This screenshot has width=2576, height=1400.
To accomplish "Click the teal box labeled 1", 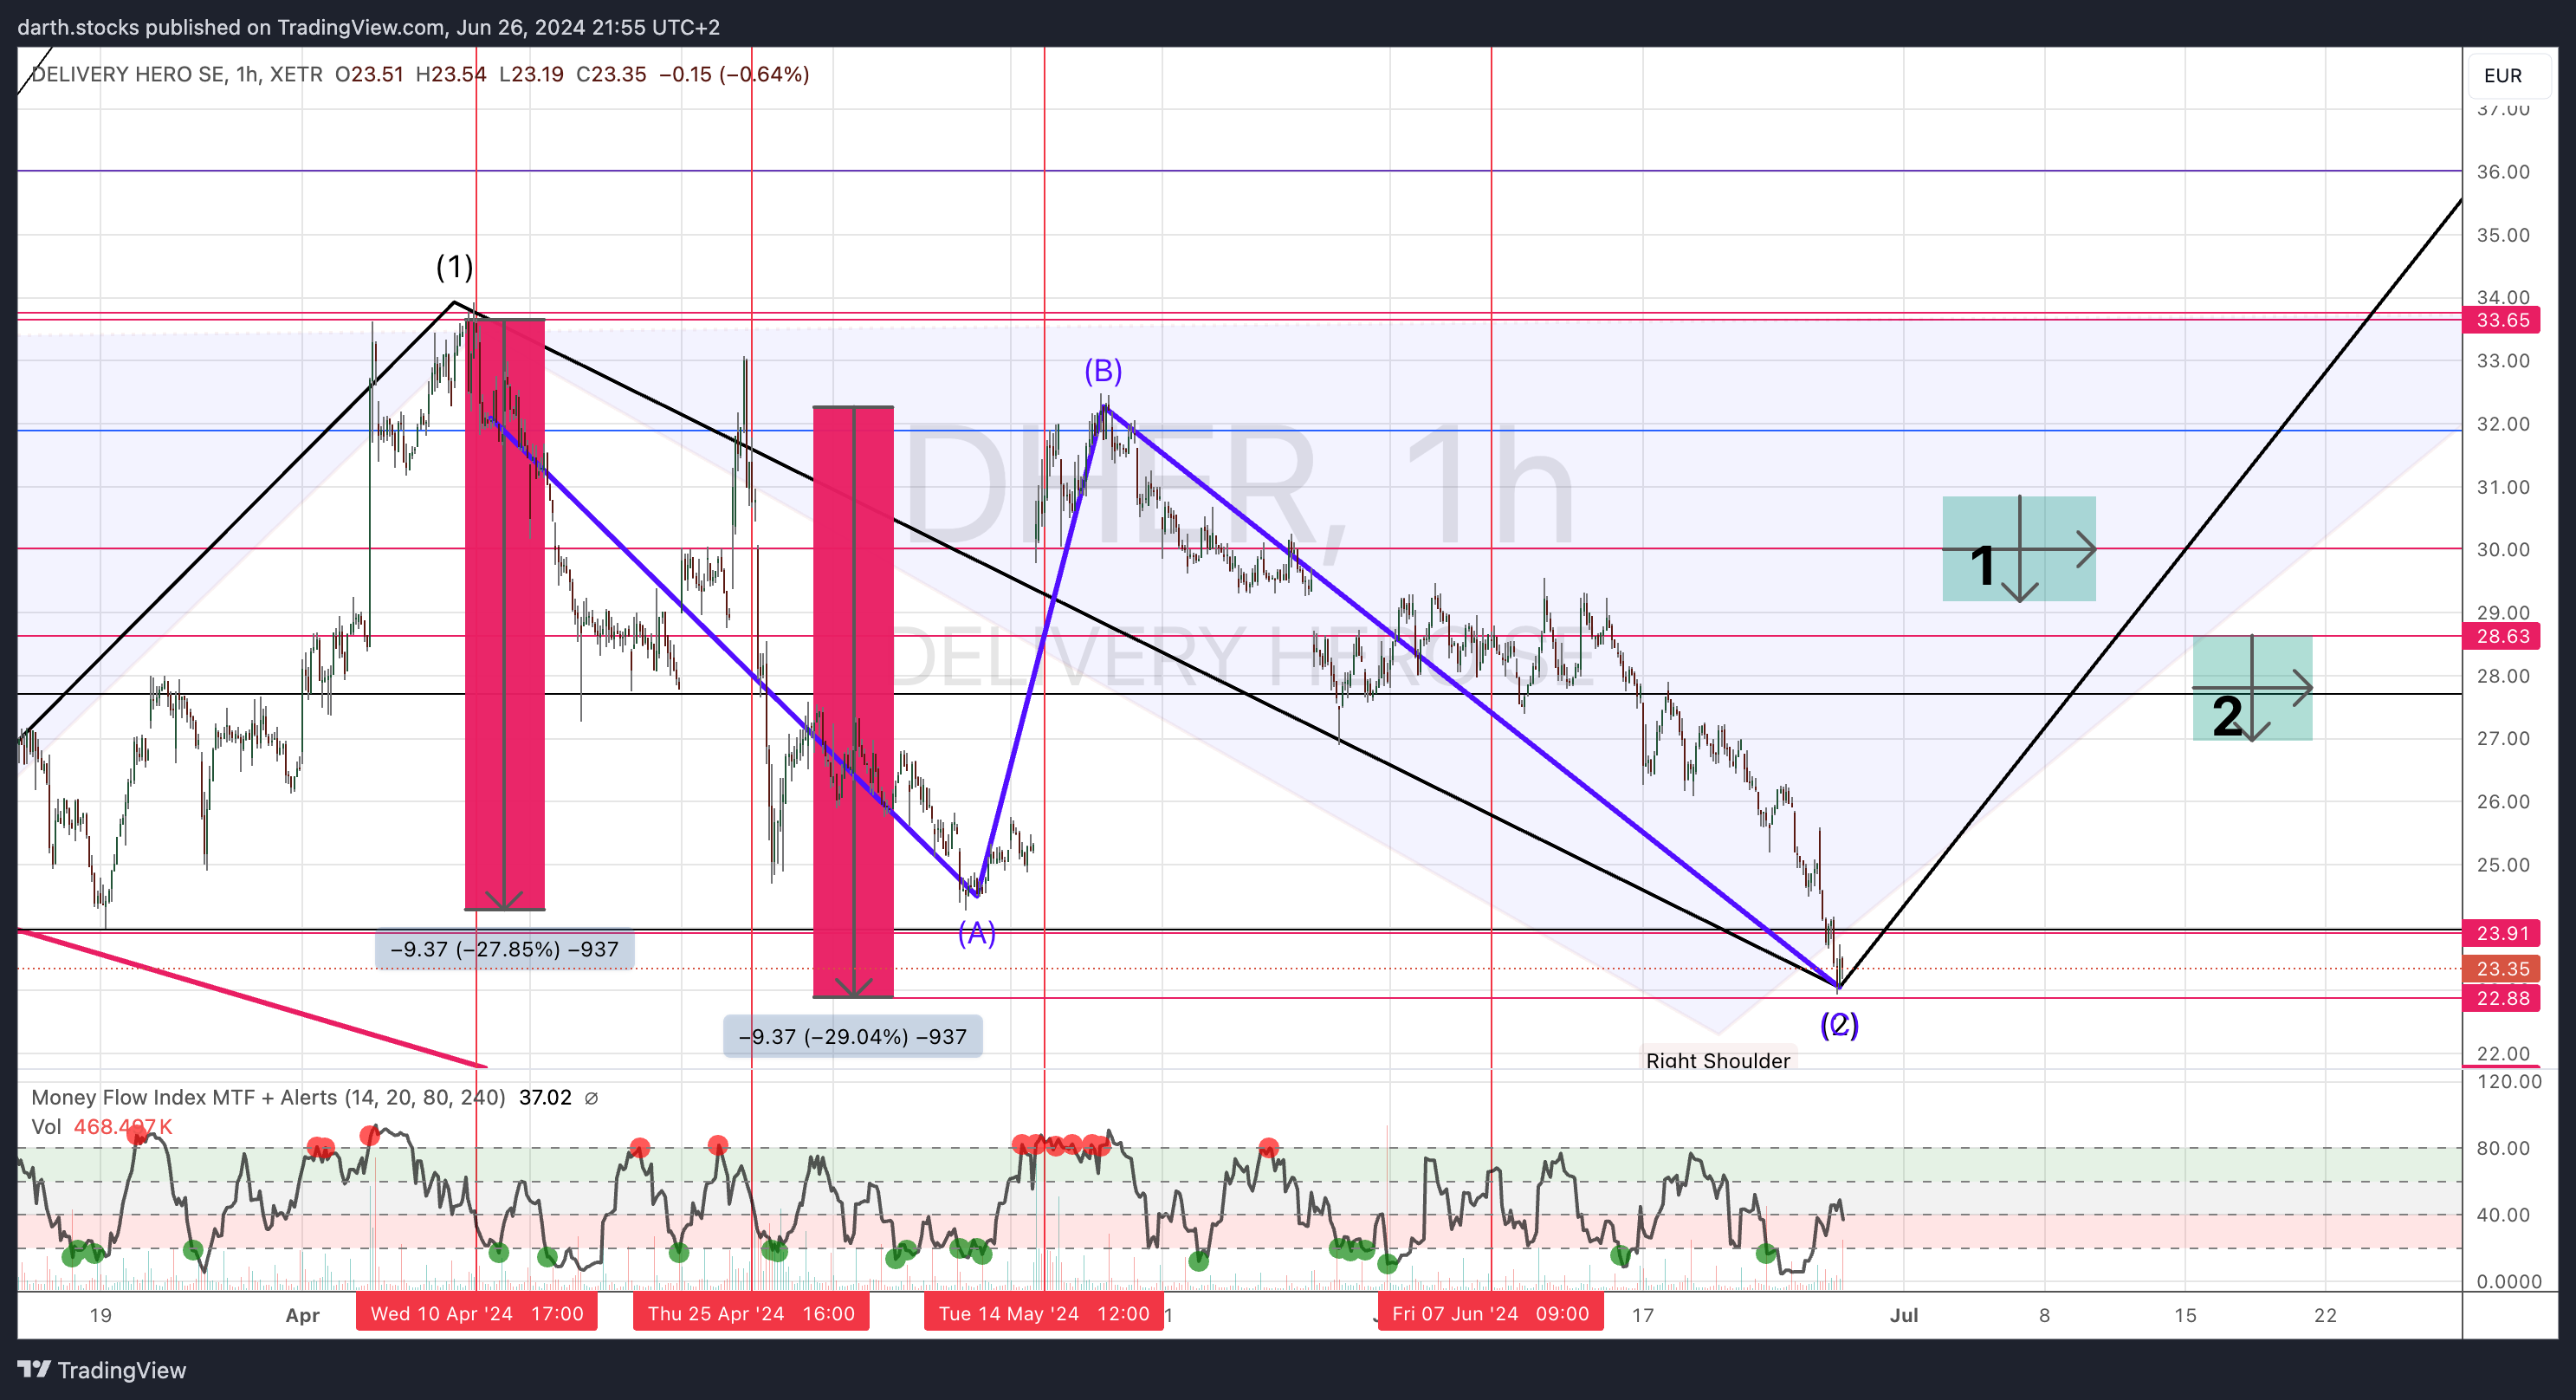I will click(2019, 549).
